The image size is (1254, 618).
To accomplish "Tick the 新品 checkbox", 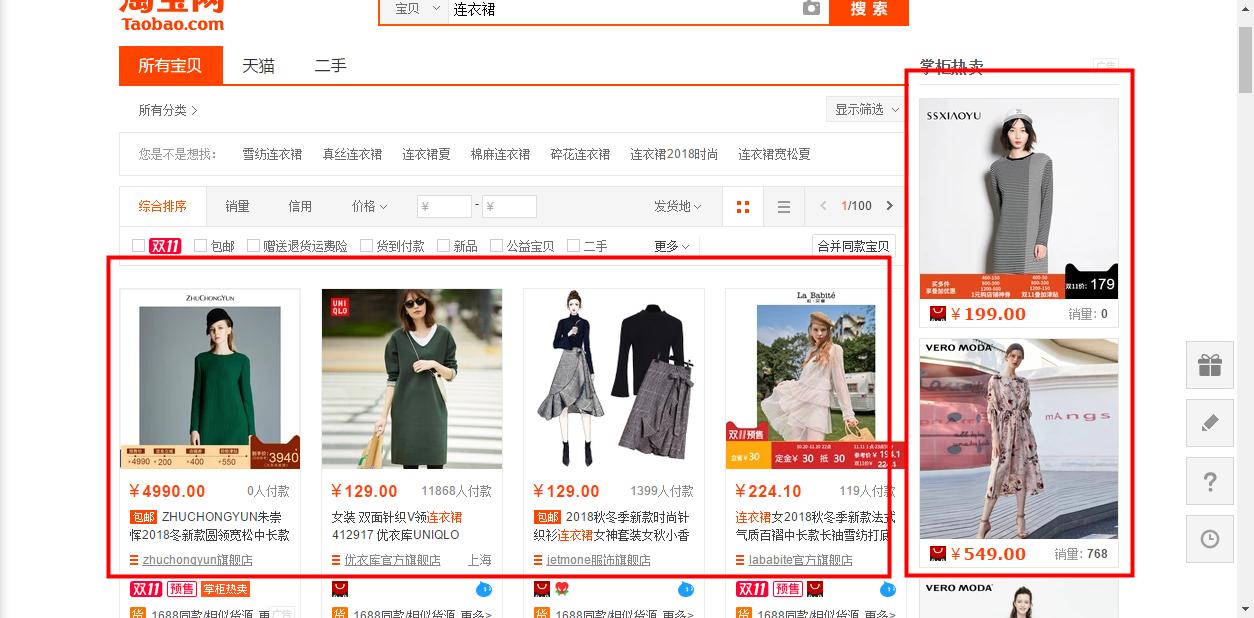I will click(443, 245).
